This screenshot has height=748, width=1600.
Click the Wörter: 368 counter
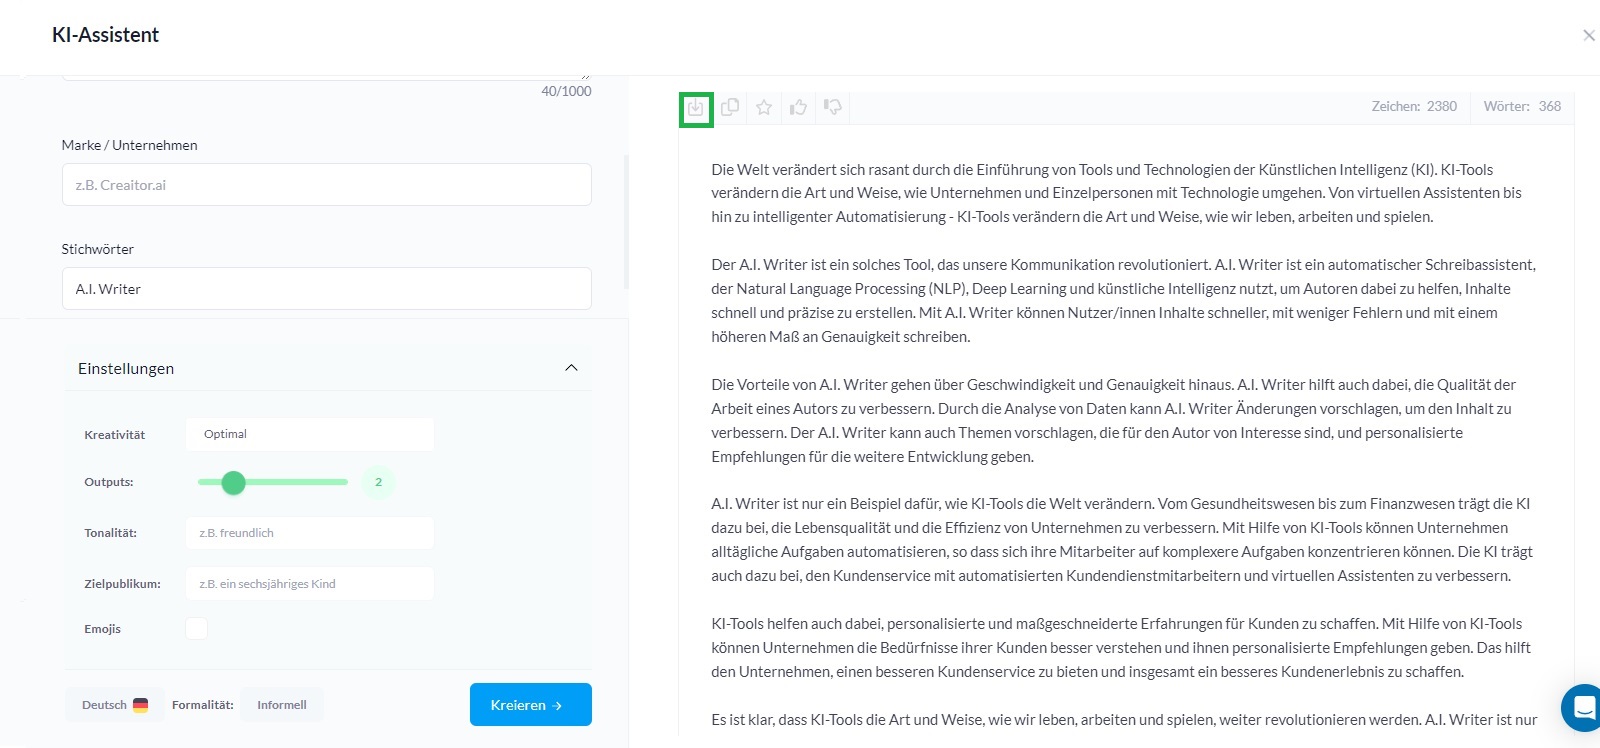tap(1522, 106)
